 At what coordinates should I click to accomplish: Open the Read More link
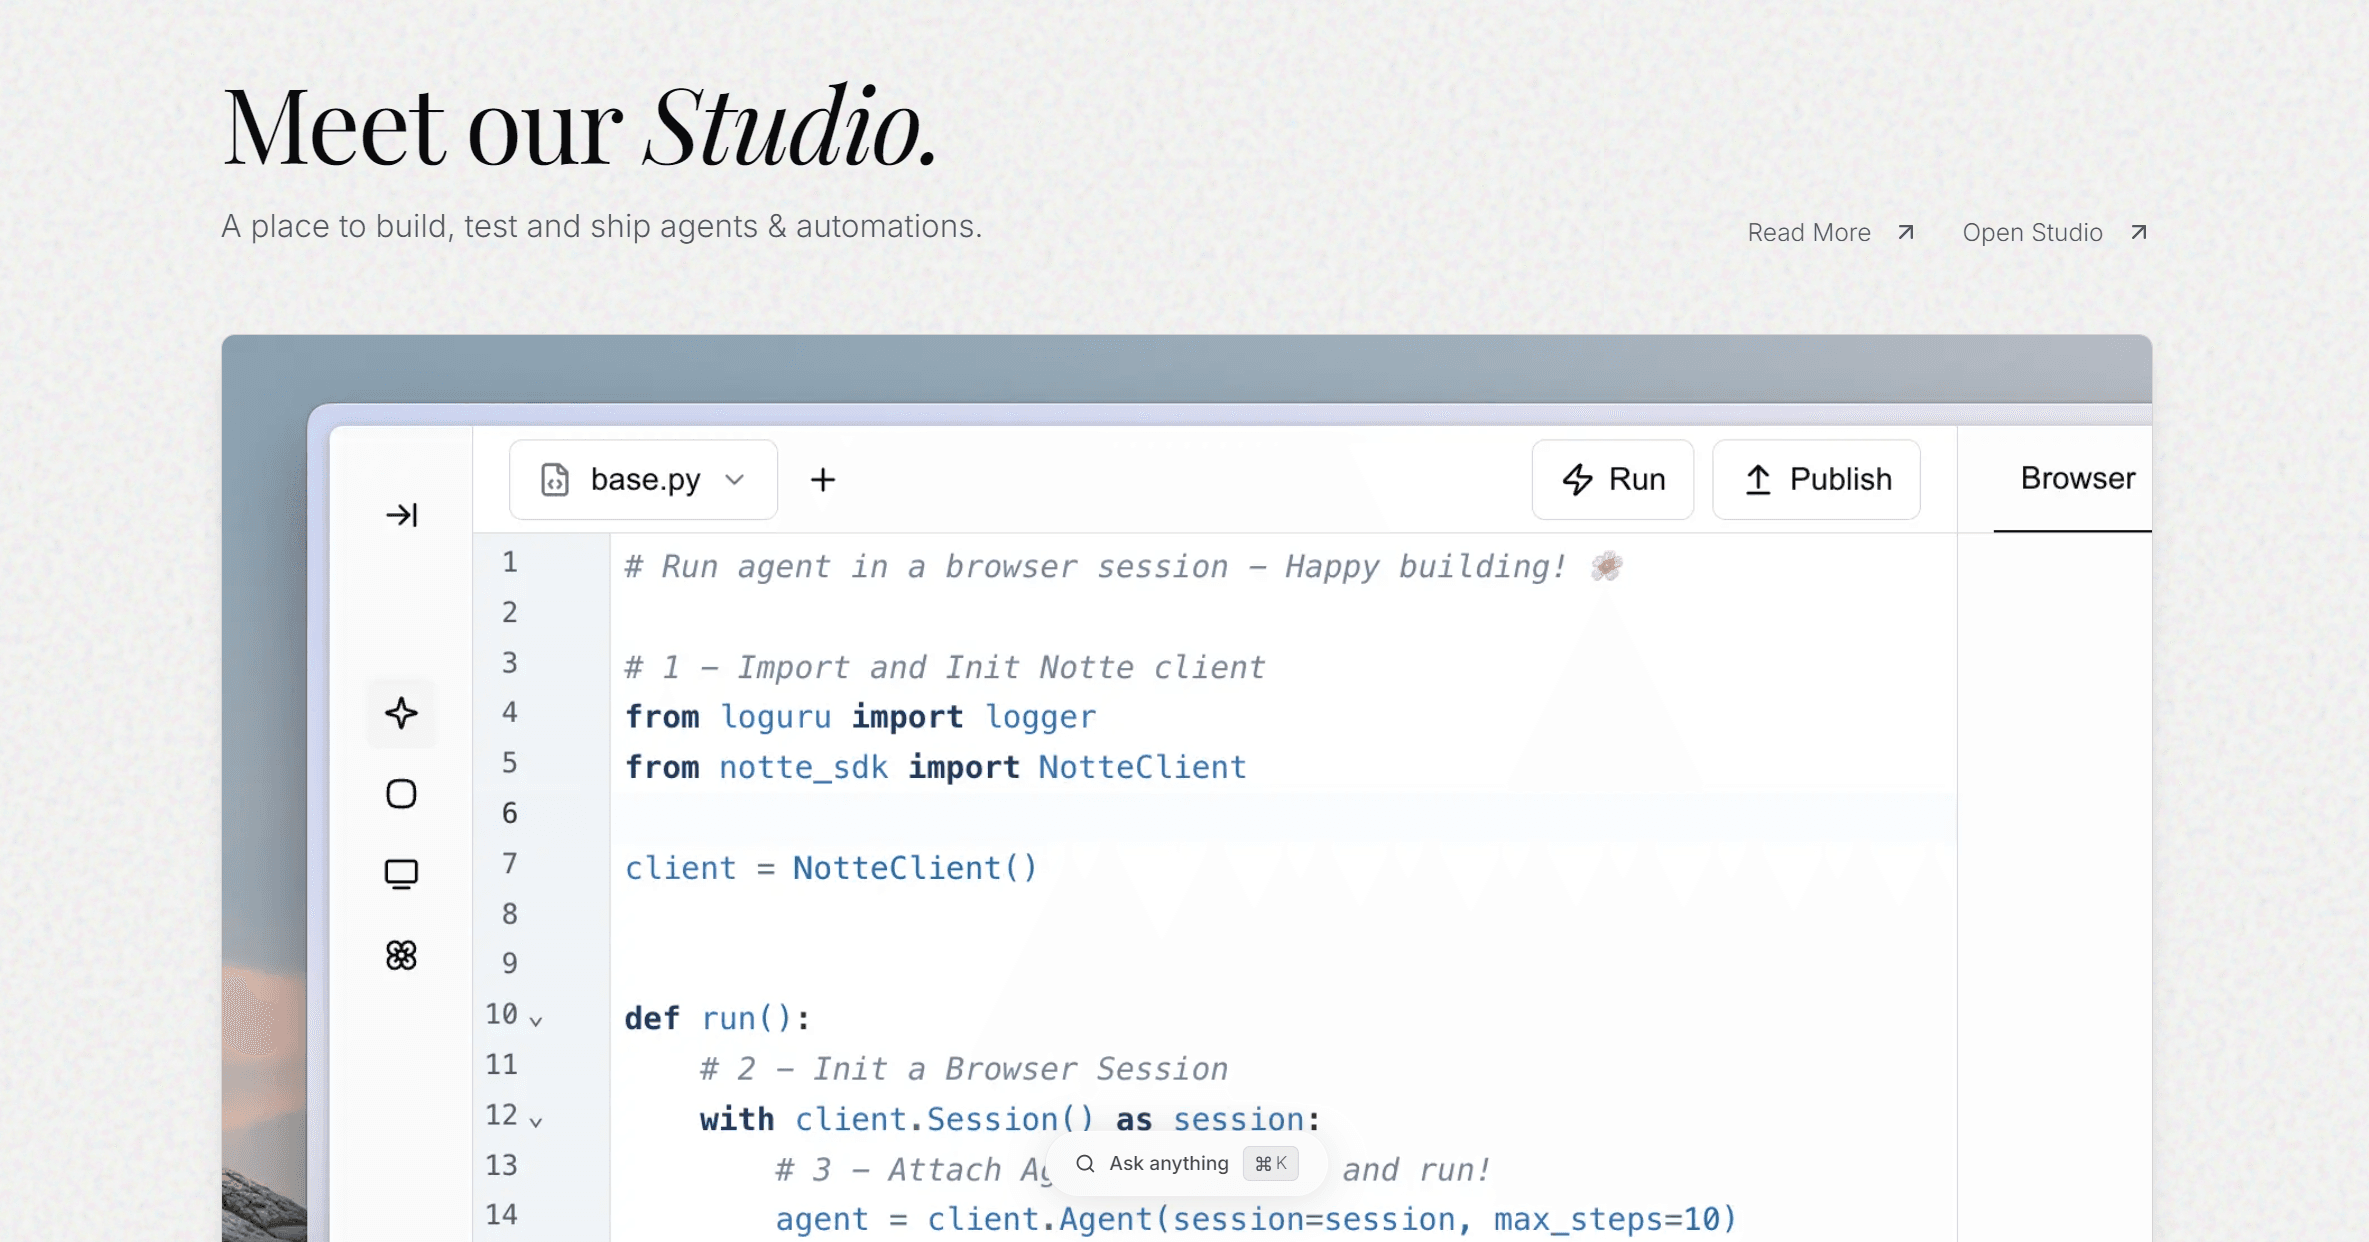pos(1808,233)
